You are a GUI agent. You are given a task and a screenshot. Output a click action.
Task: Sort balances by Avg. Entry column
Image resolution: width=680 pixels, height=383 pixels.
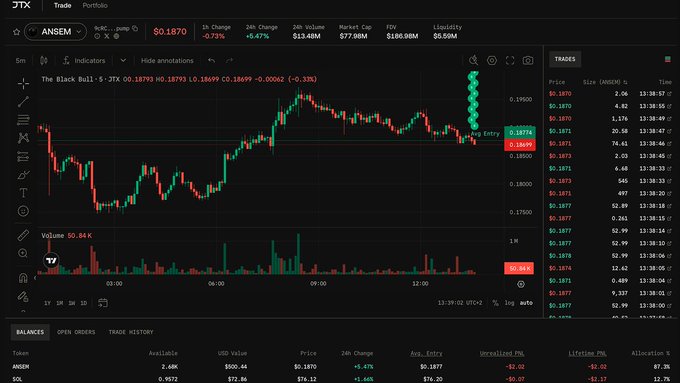tap(426, 354)
